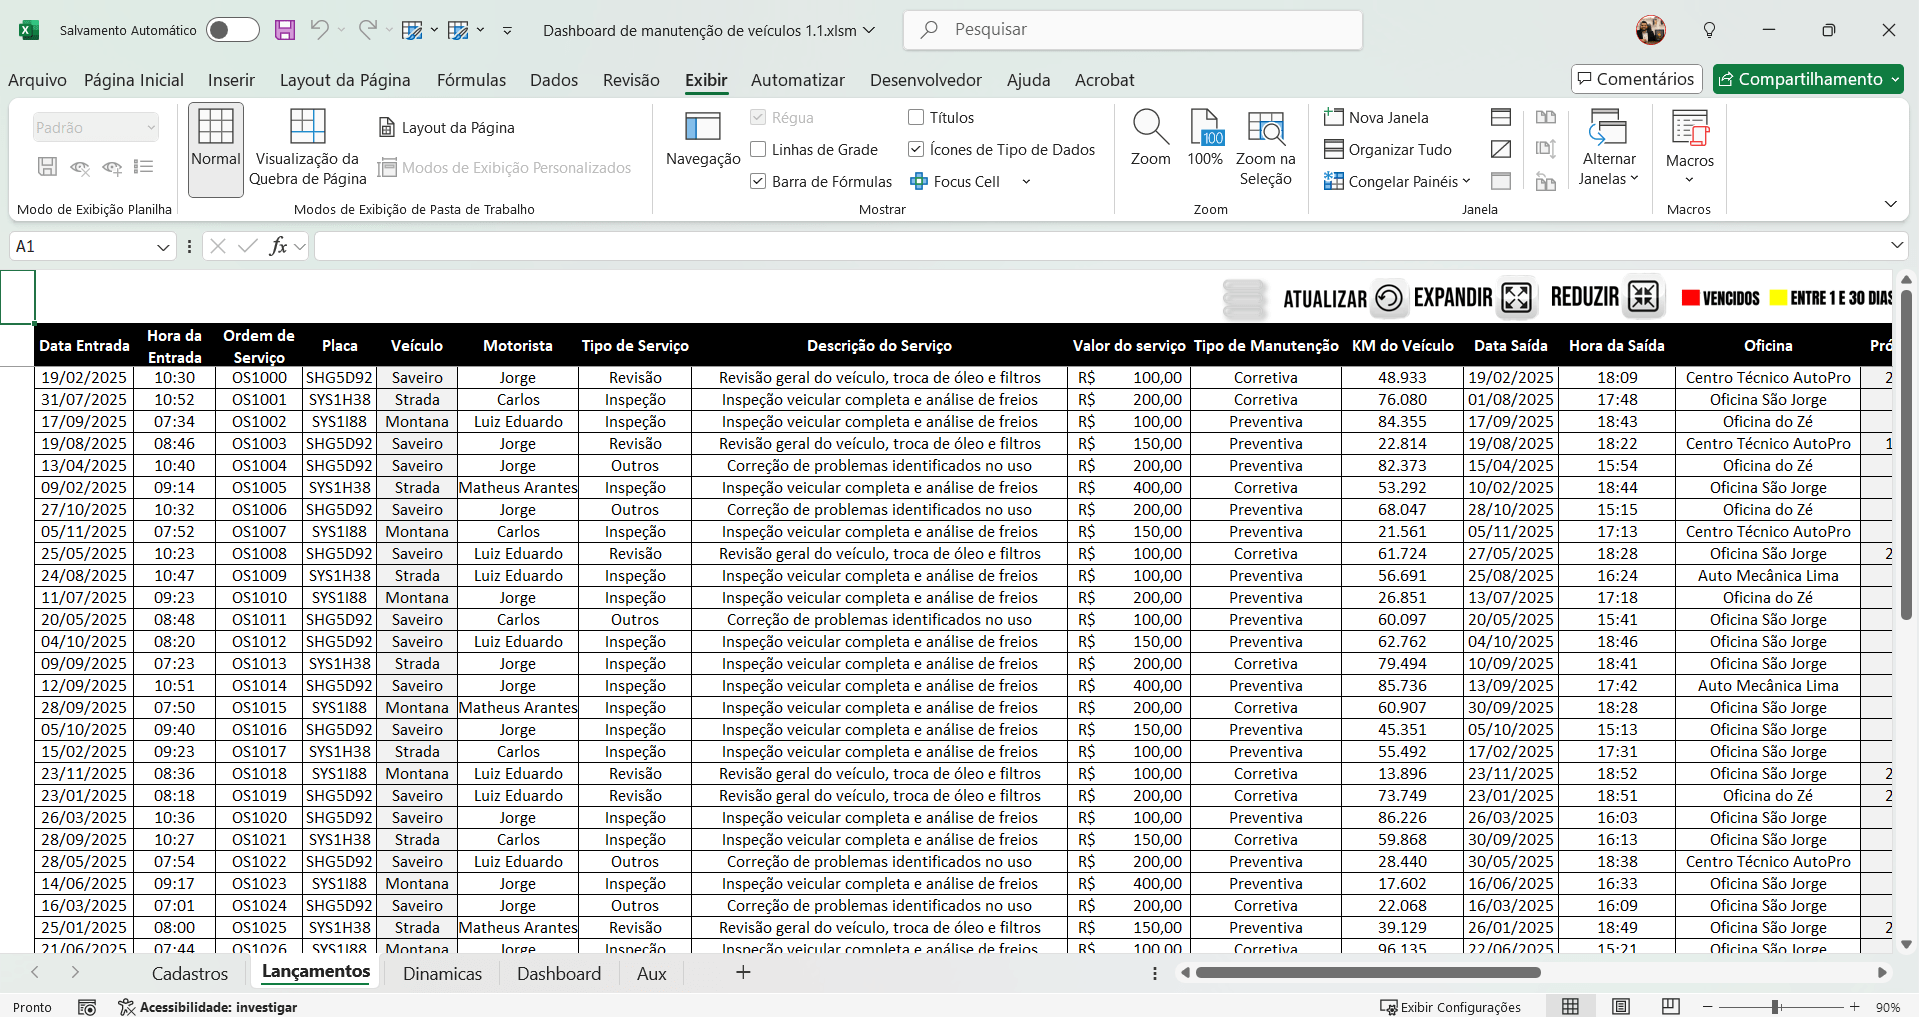Open the Zoom dialog magnifier icon
1919x1017 pixels.
click(x=1150, y=128)
